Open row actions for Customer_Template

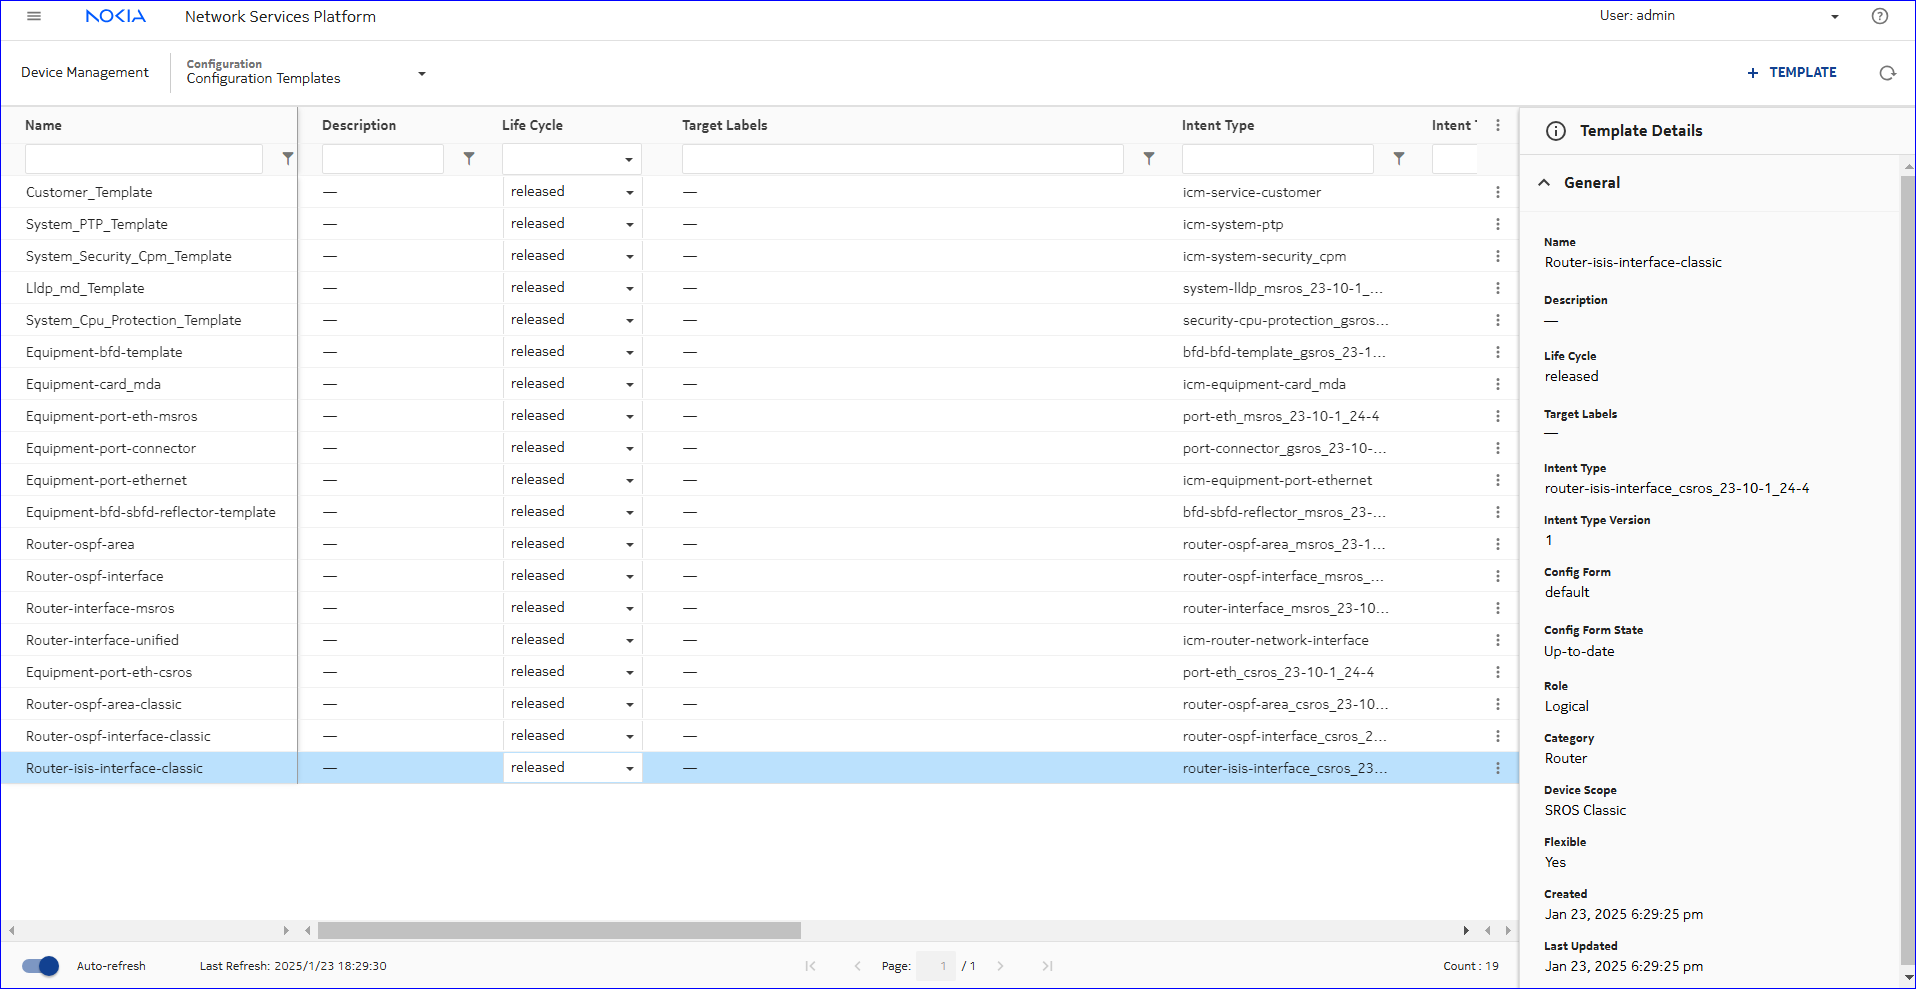pyautogui.click(x=1497, y=192)
